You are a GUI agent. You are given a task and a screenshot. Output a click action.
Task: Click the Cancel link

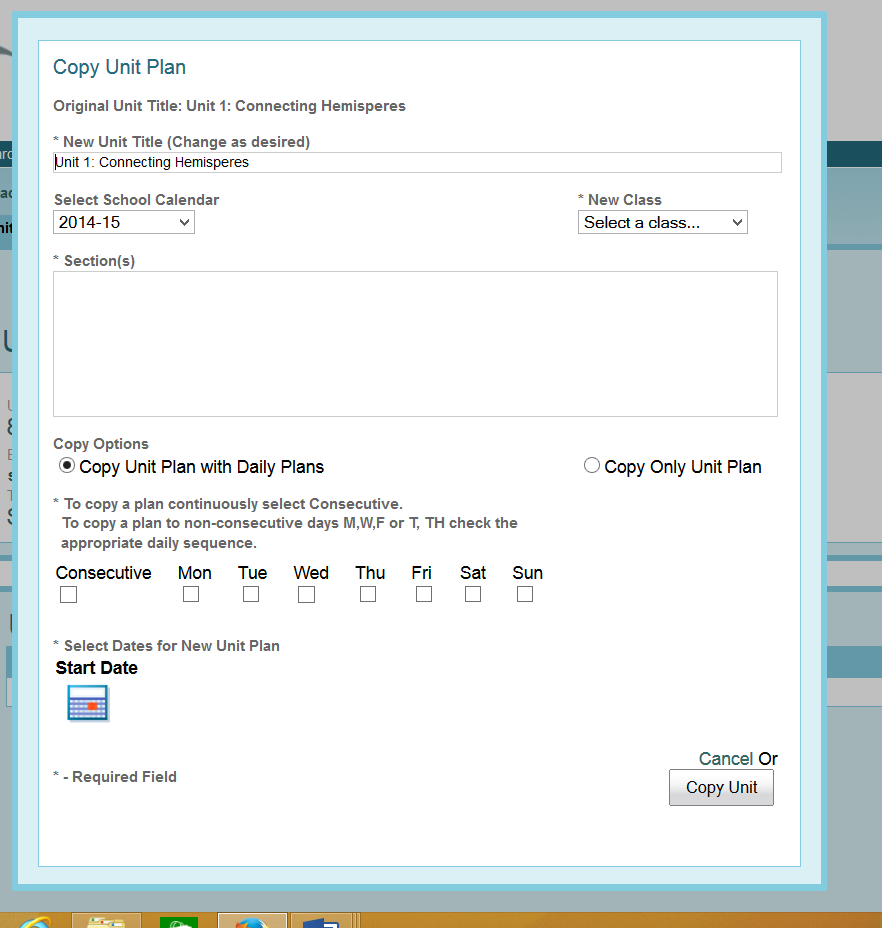(x=726, y=759)
